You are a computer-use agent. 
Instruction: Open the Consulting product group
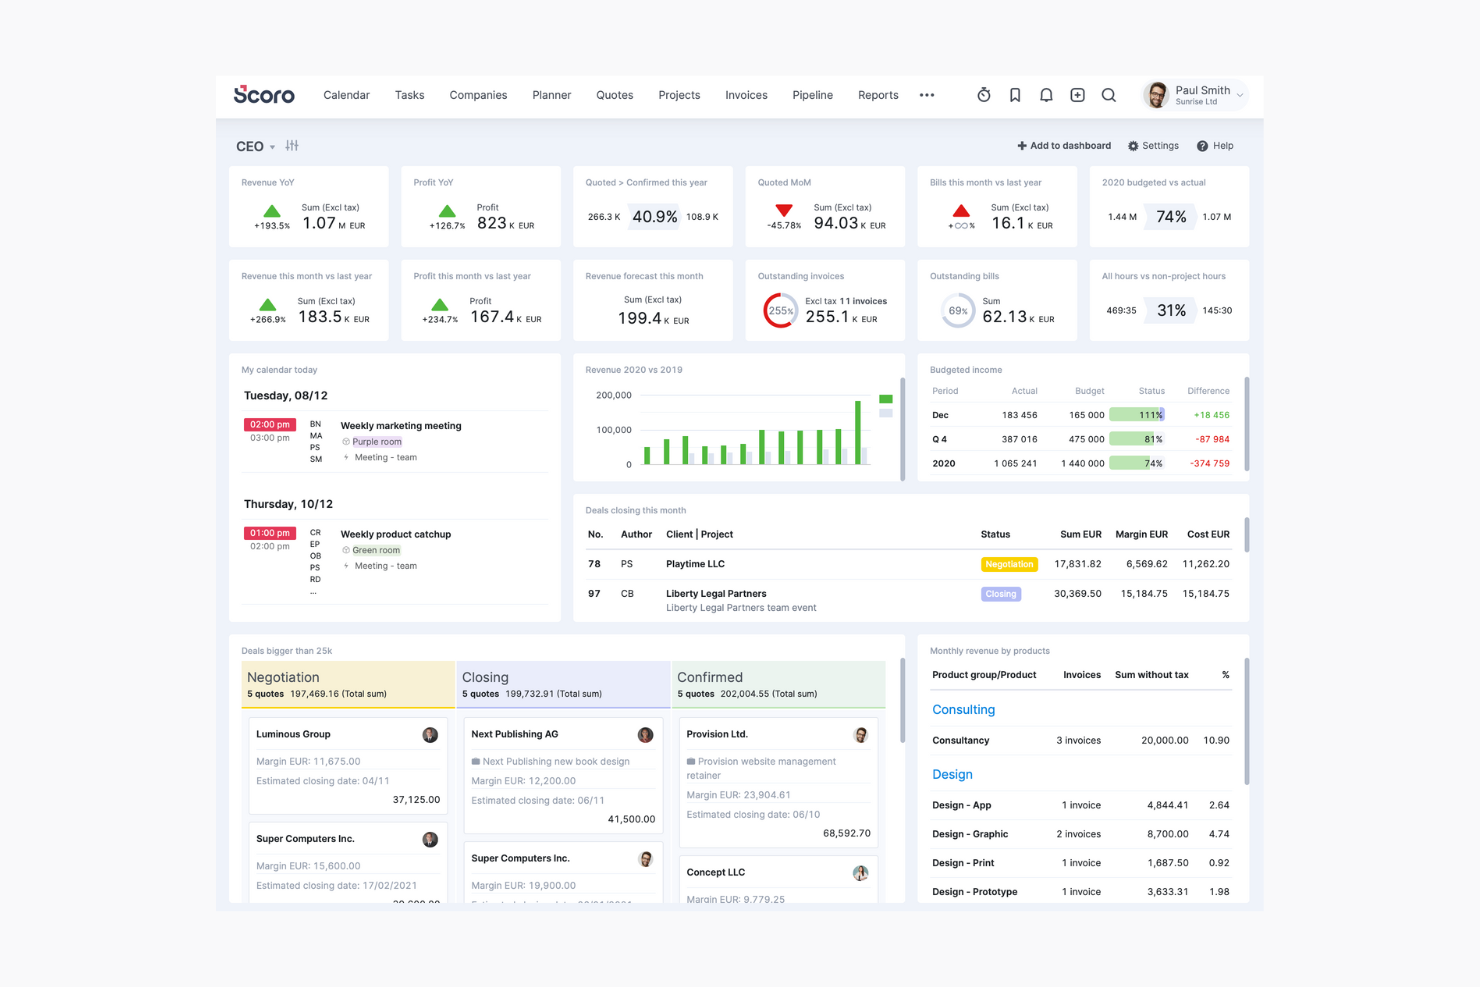point(963,710)
